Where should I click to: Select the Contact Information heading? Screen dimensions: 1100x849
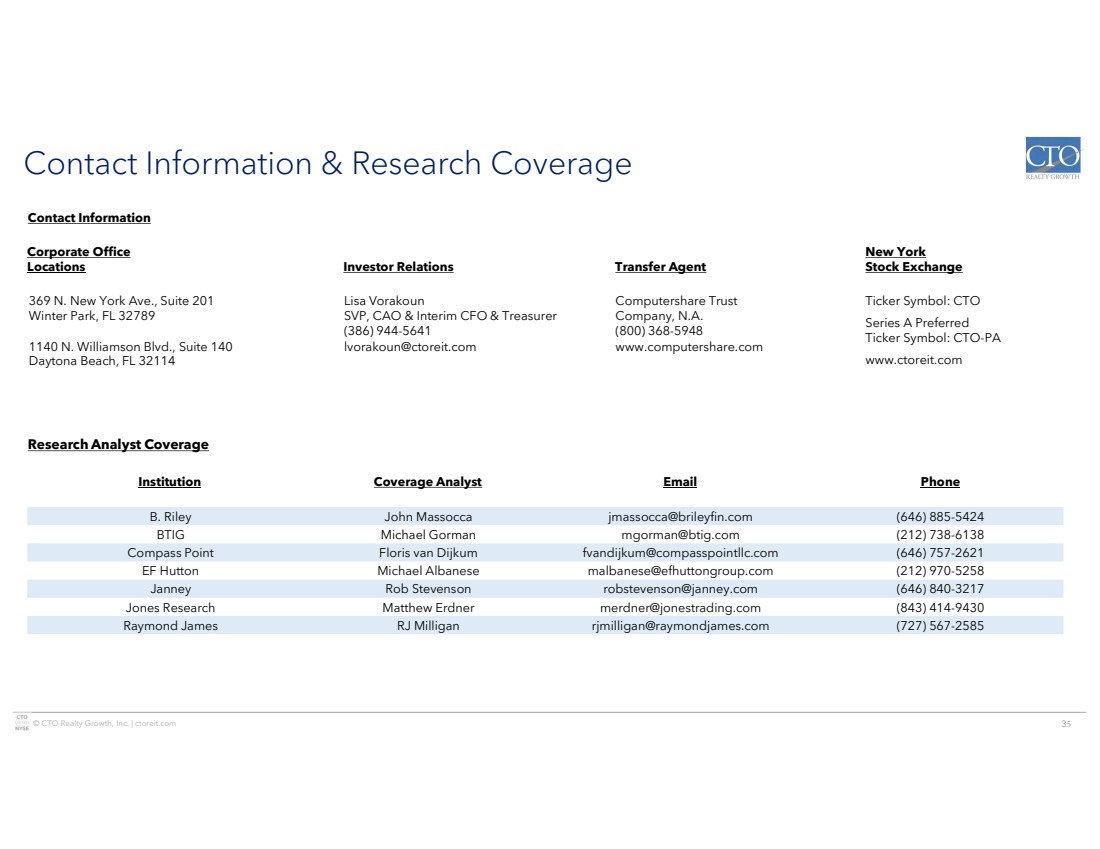coord(89,218)
